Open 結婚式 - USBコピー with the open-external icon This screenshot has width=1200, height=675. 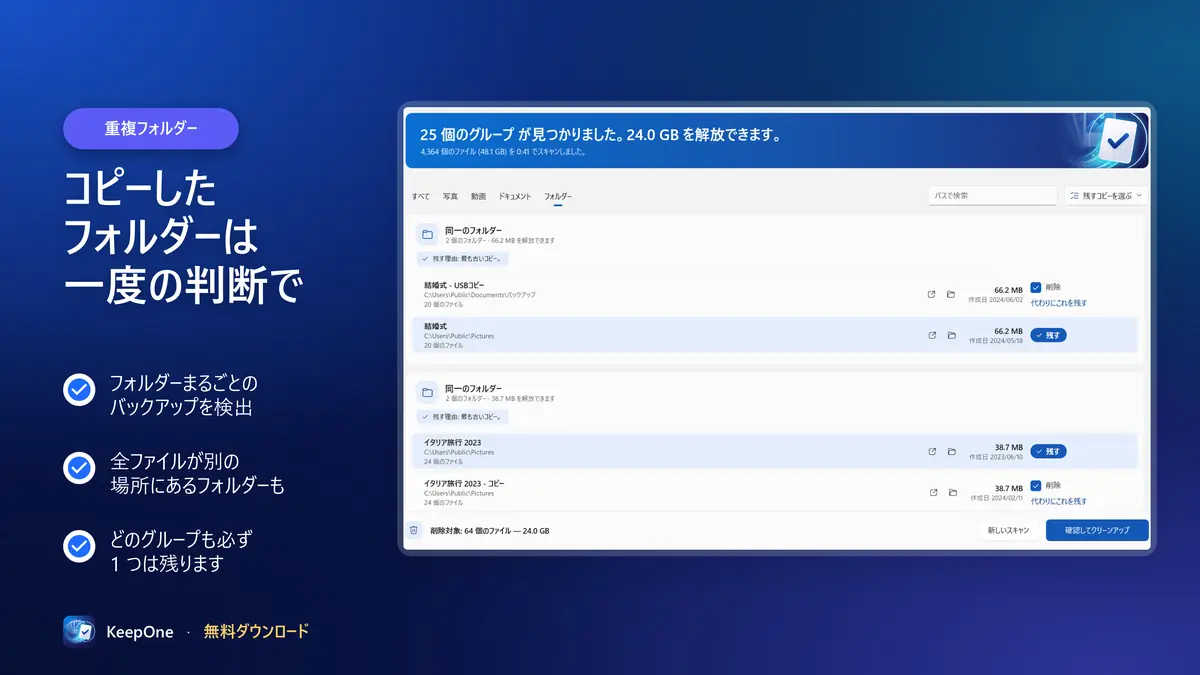tap(932, 294)
